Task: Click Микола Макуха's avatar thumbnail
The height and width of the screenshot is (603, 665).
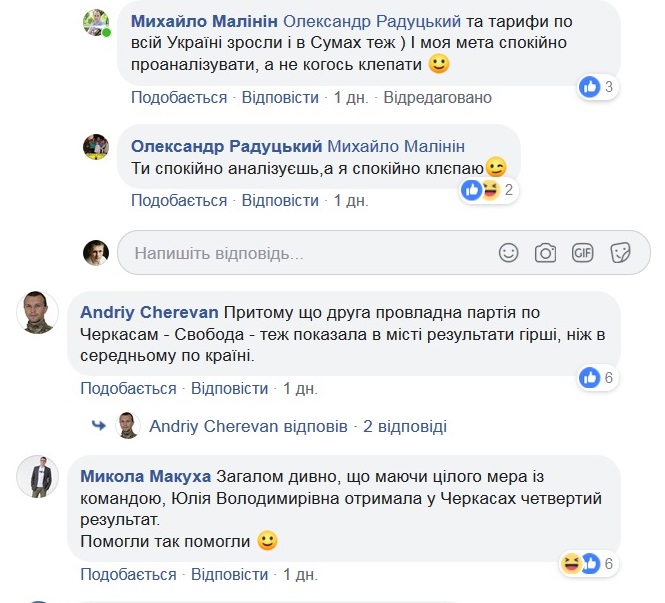Action: (x=38, y=477)
